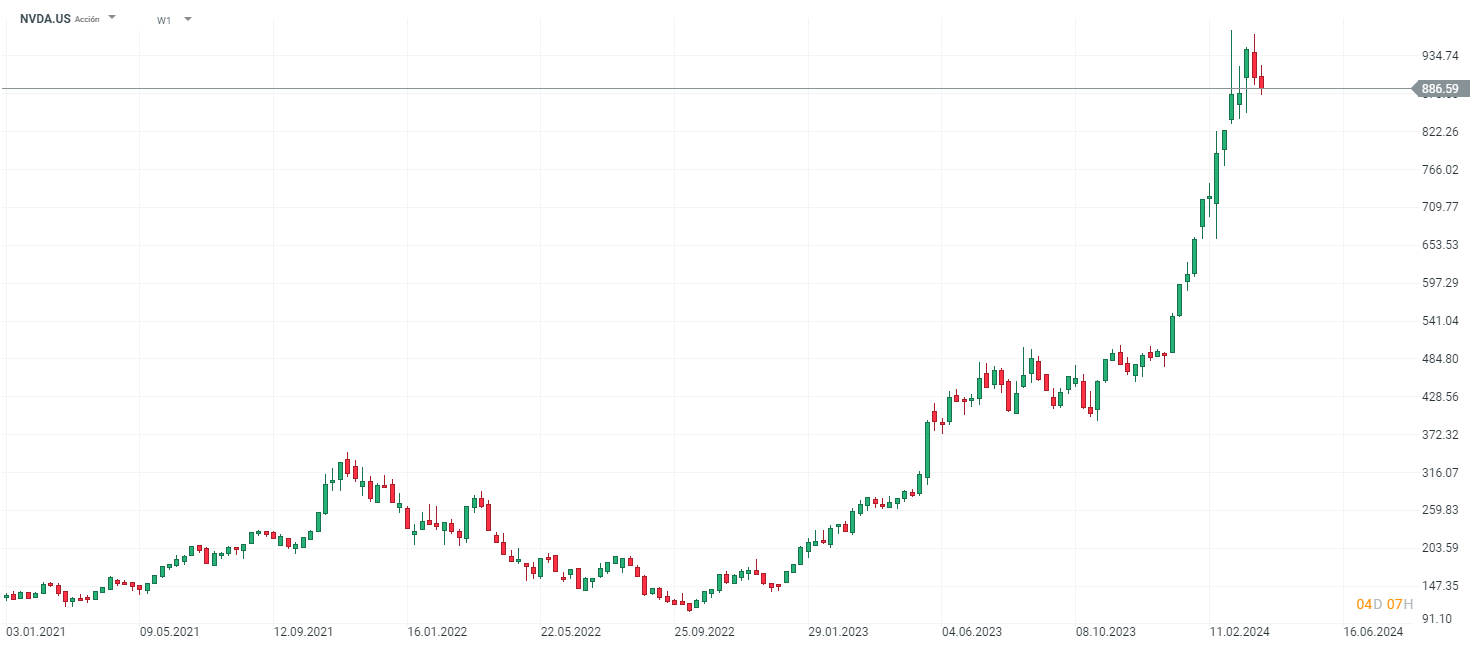Open the NVDA.US symbol dropdown arrow

tap(112, 18)
